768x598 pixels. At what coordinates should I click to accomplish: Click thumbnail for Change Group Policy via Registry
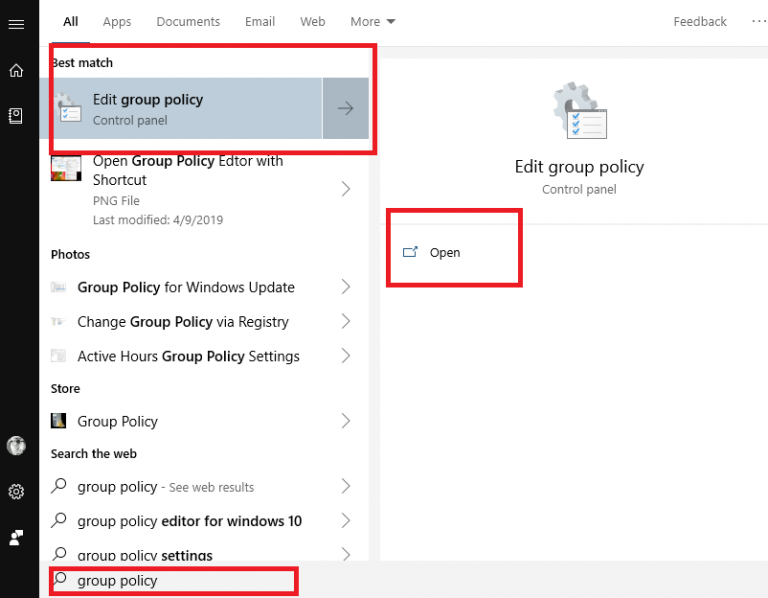[58, 321]
